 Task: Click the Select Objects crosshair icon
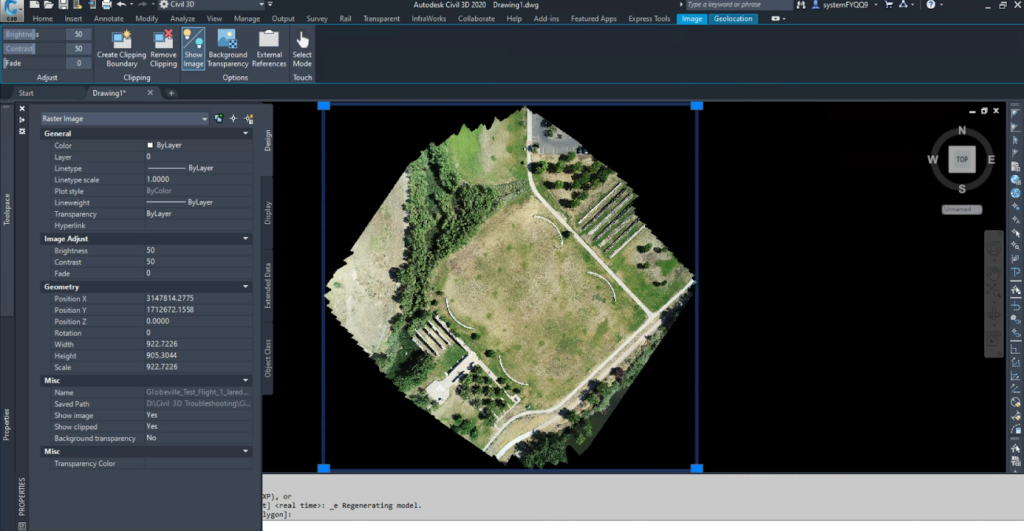[233, 118]
